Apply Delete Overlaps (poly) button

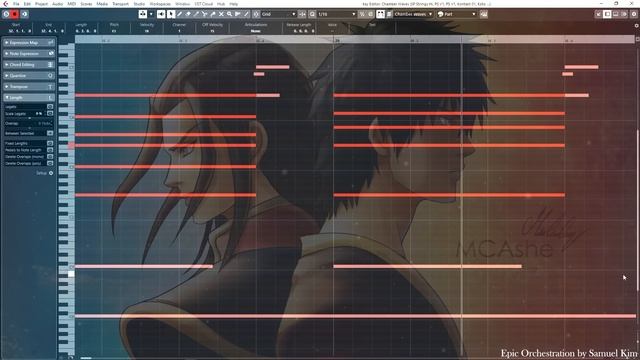click(50, 163)
